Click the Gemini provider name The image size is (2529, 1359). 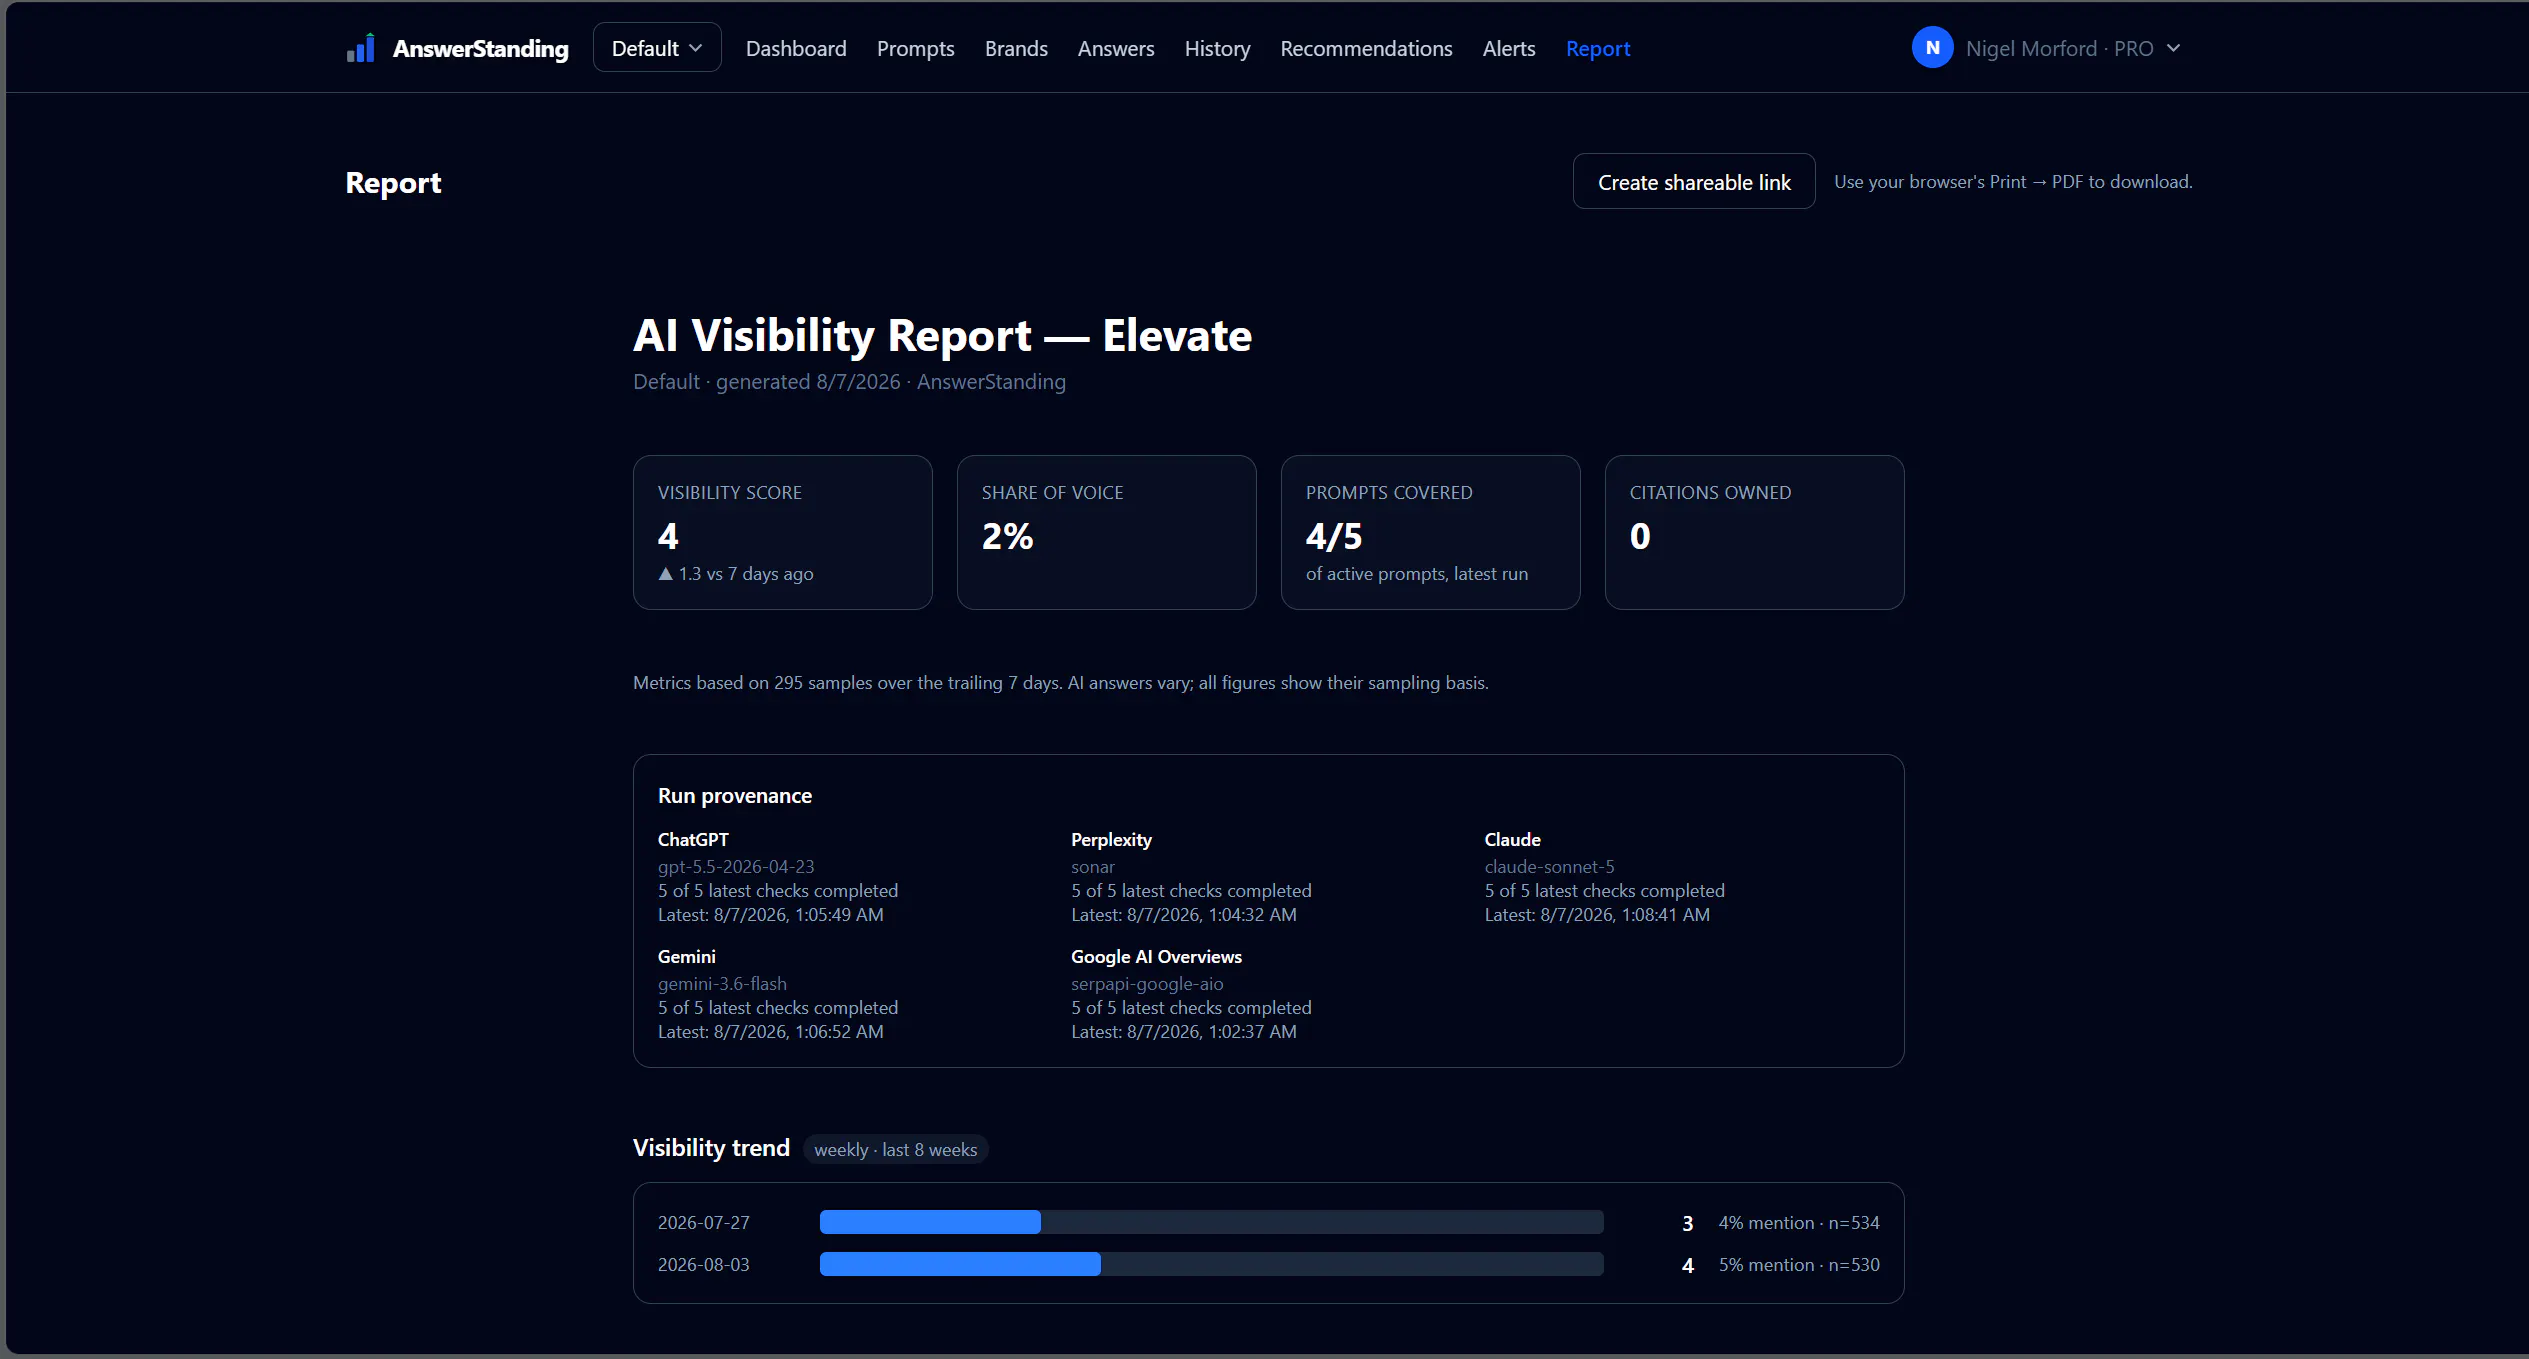click(687, 957)
